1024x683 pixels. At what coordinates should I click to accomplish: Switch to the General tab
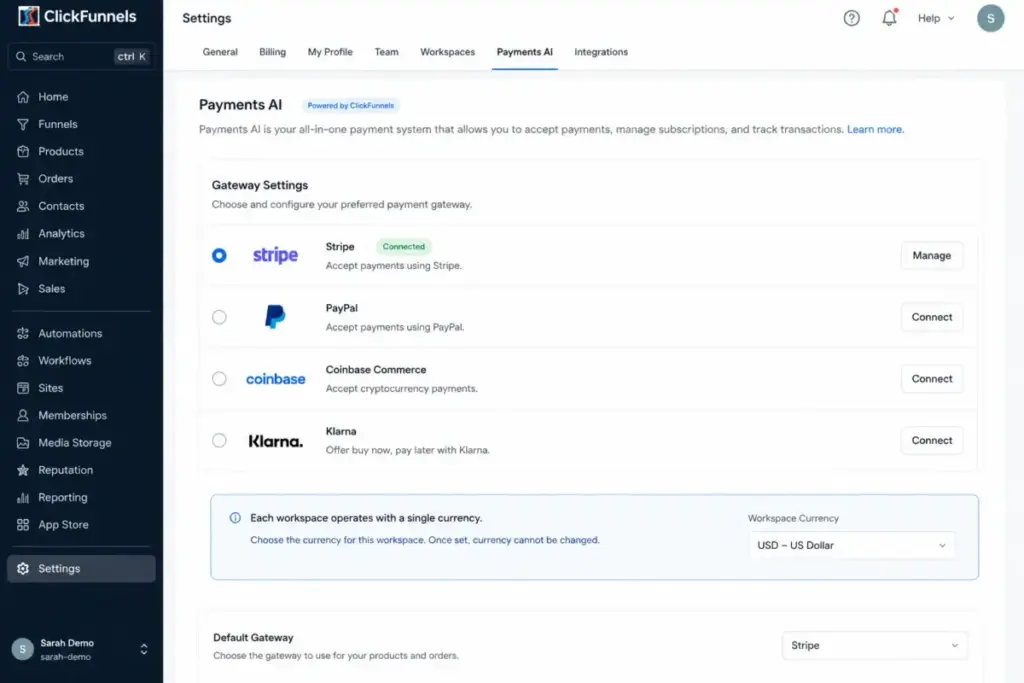tap(220, 52)
